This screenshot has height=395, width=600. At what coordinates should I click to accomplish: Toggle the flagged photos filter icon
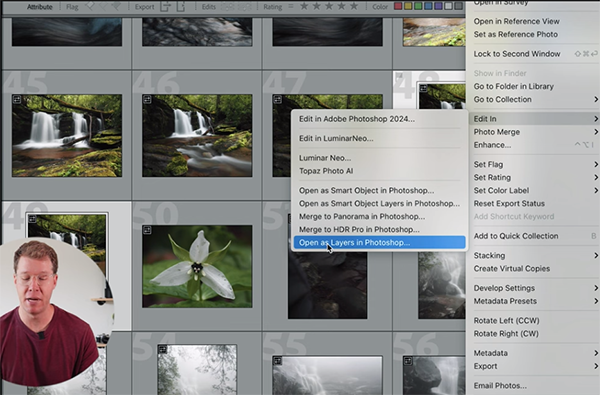[x=91, y=6]
